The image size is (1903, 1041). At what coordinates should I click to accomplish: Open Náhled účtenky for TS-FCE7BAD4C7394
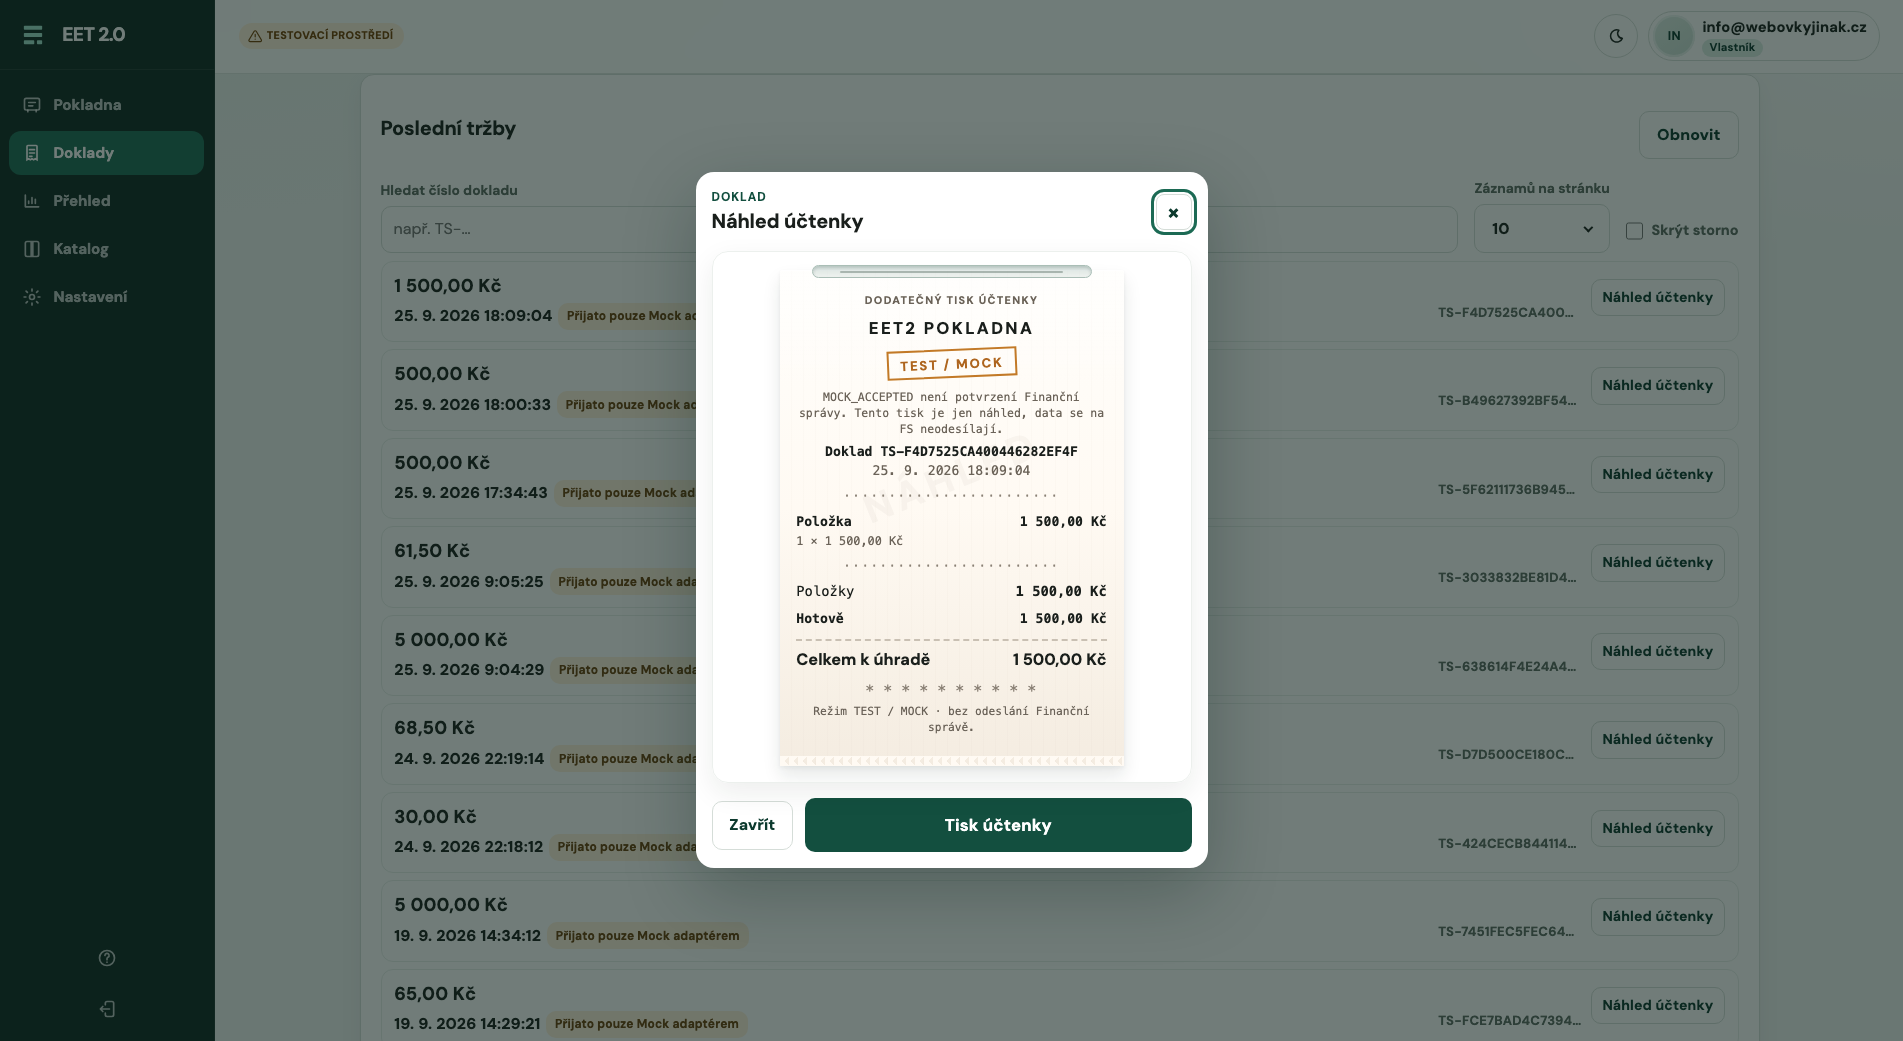click(1657, 1005)
